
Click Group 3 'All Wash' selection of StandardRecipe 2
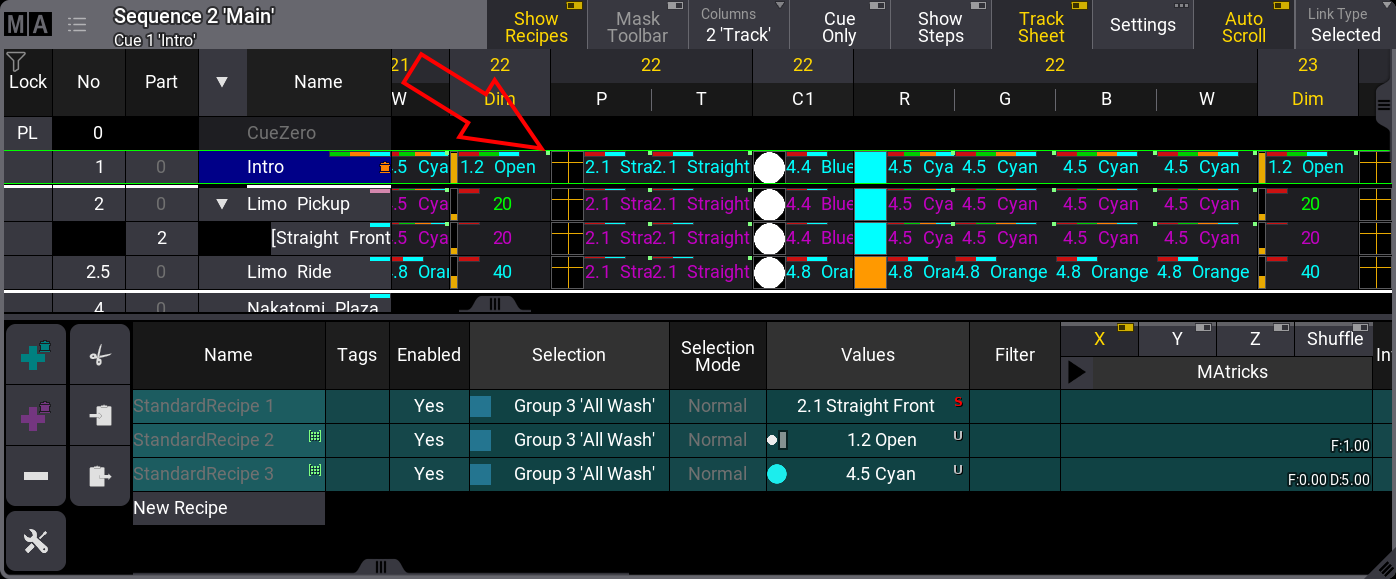pyautogui.click(x=569, y=440)
